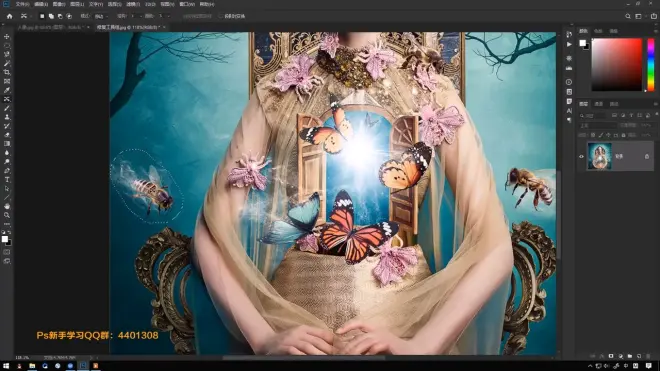
Task: Toggle Quick Mask mode button
Action: point(7,252)
